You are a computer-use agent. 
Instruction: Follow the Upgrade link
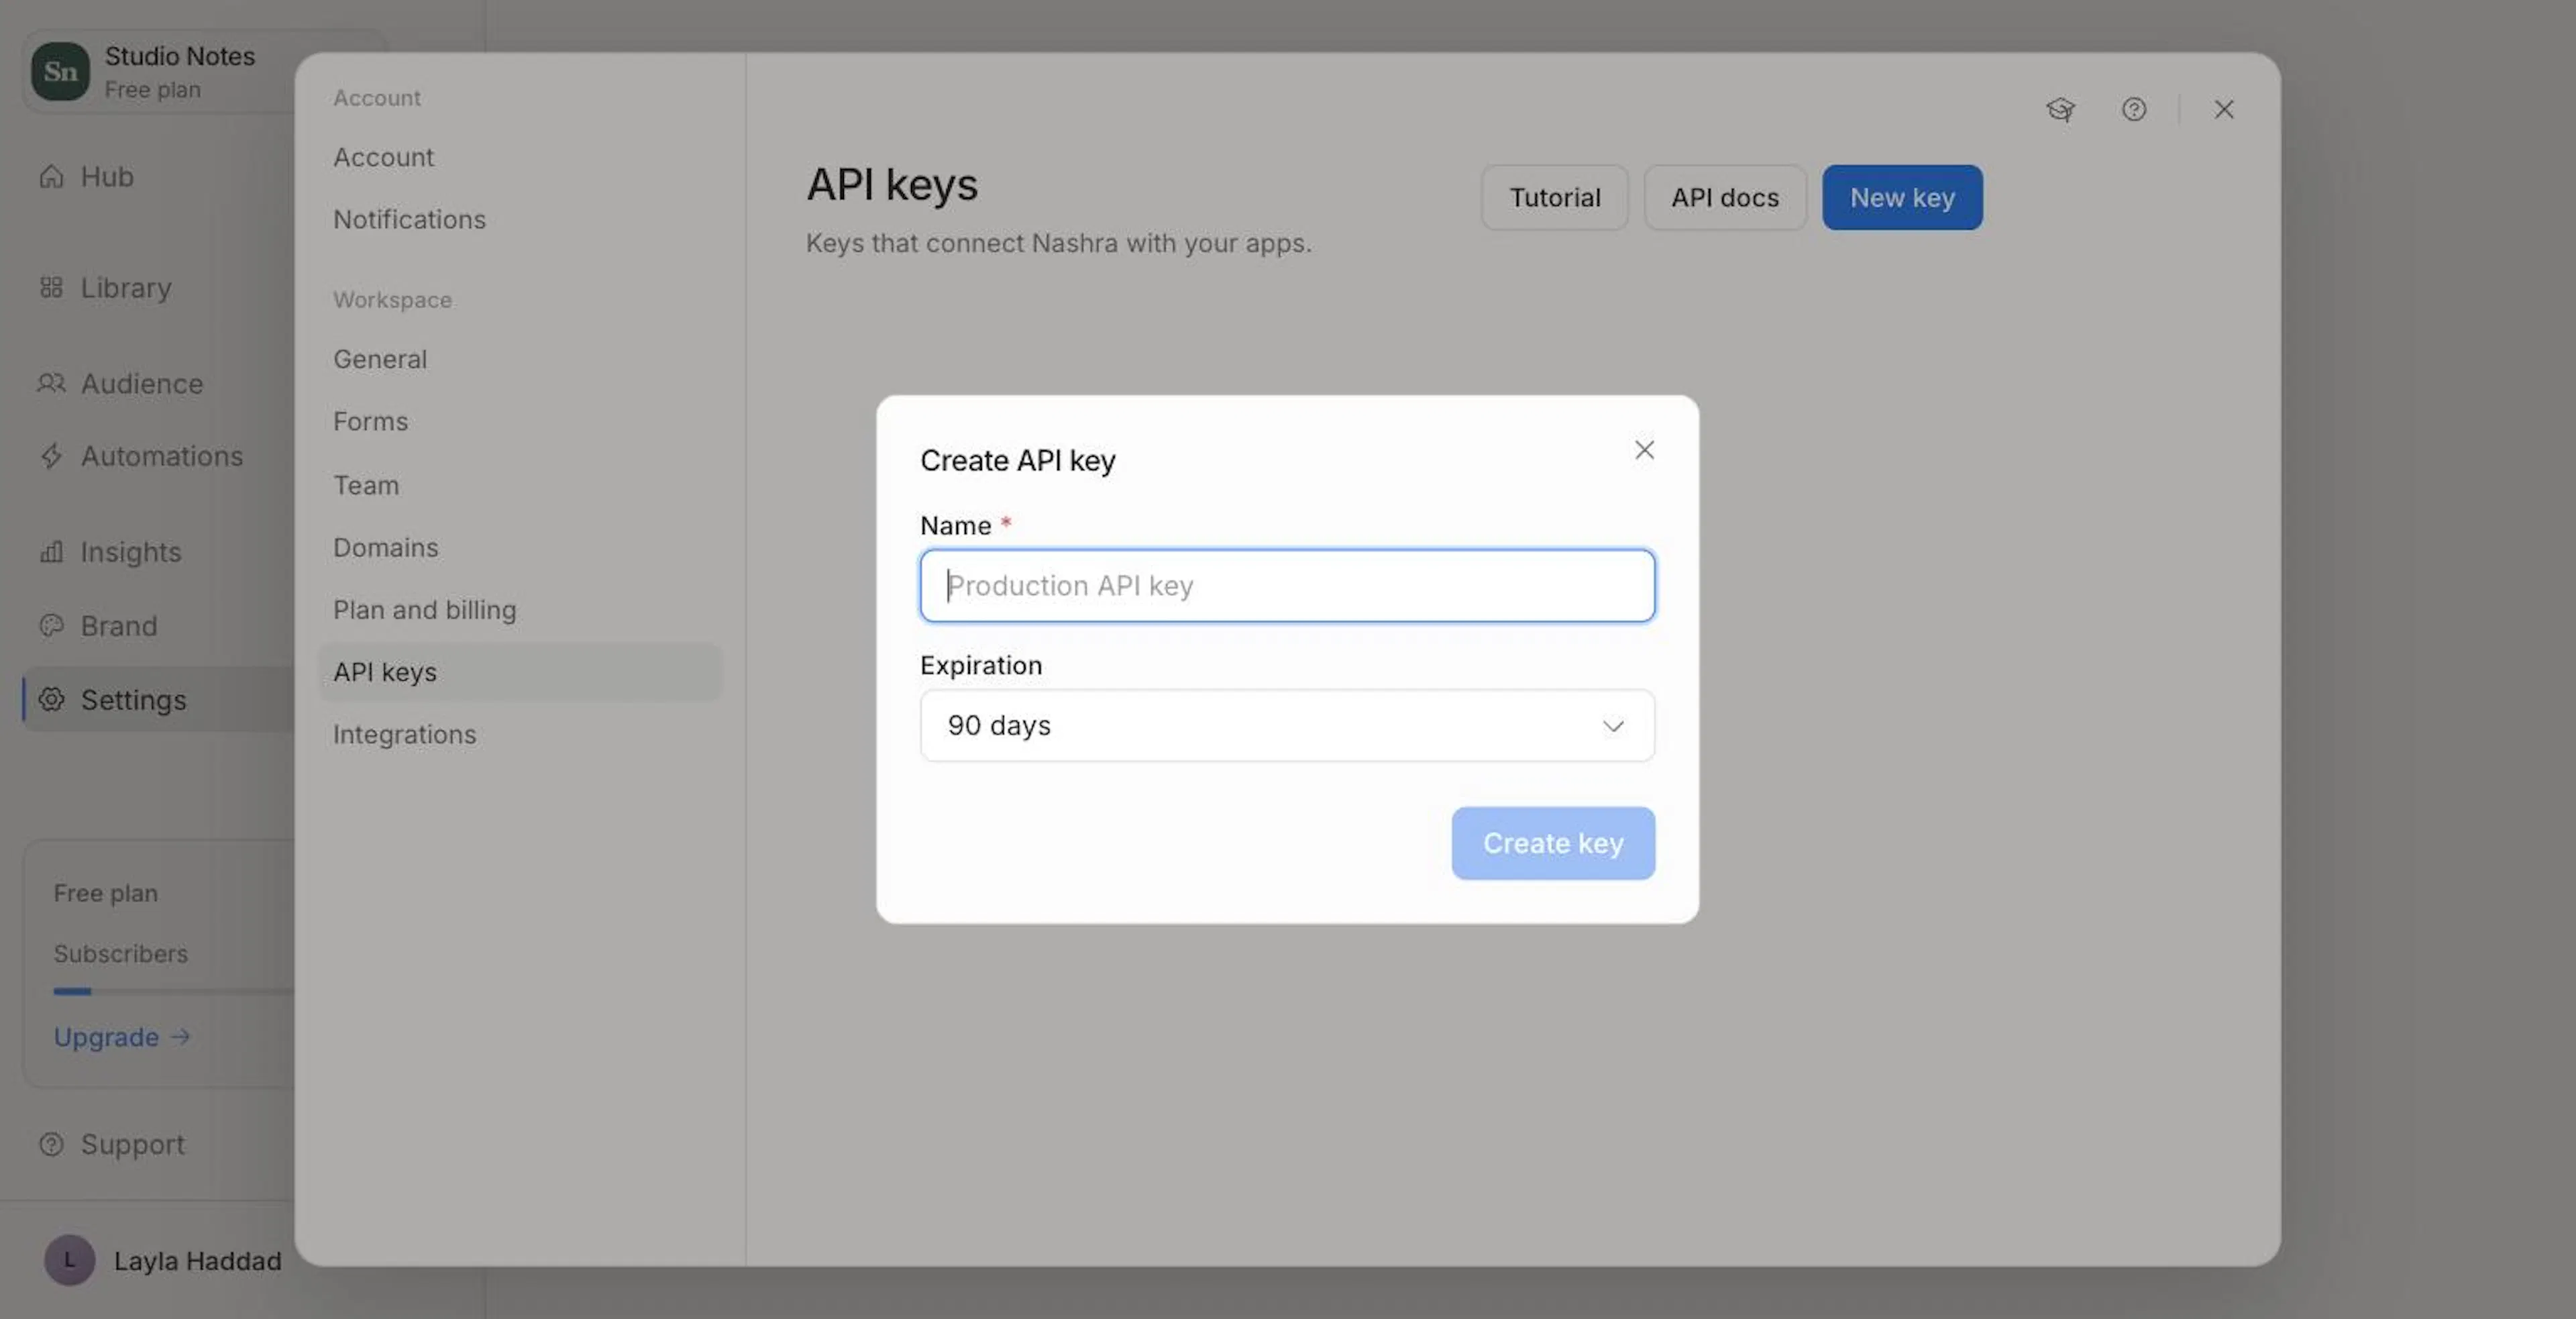click(x=121, y=1037)
